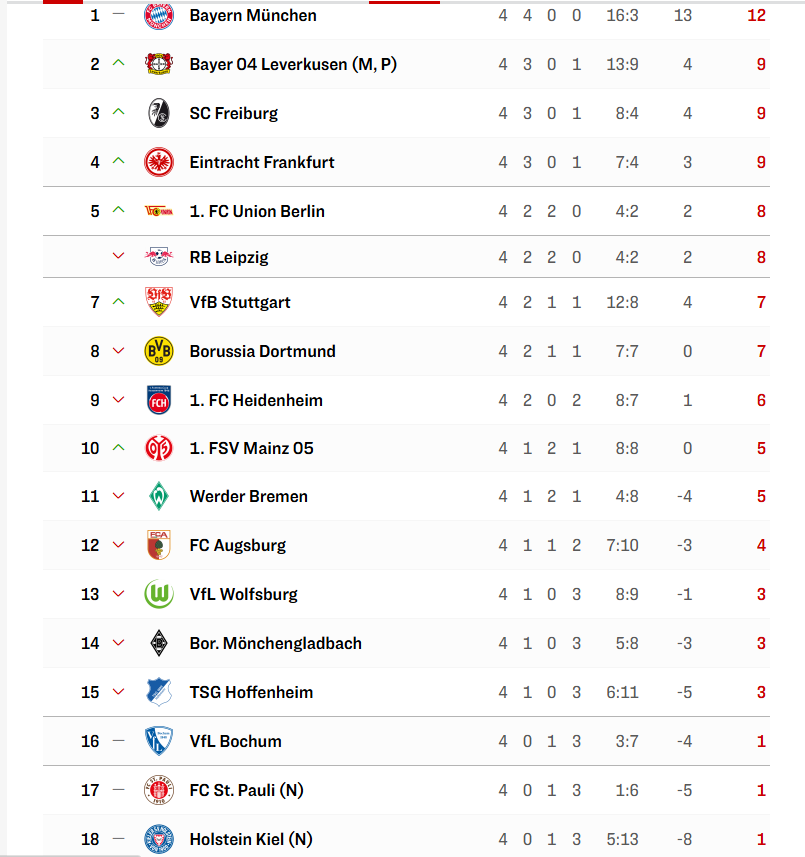Click the FC Augsburg team name
Viewport: 805px width, 857px height.
(238, 545)
